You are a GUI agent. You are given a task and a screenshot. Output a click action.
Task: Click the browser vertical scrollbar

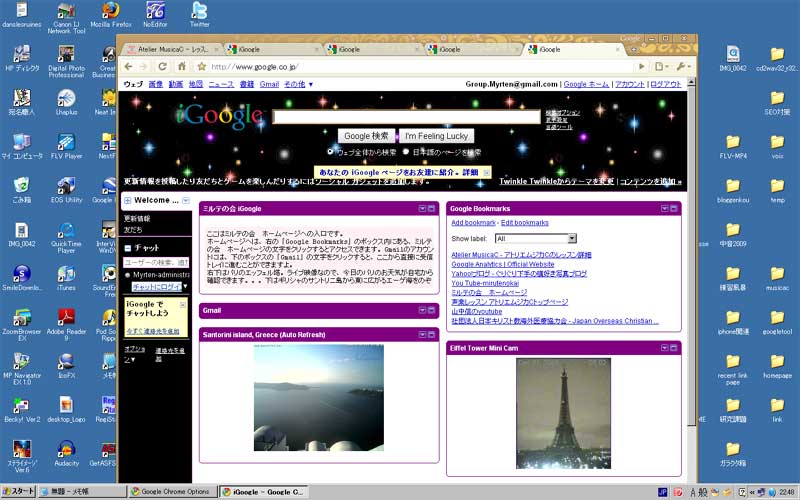click(x=692, y=255)
